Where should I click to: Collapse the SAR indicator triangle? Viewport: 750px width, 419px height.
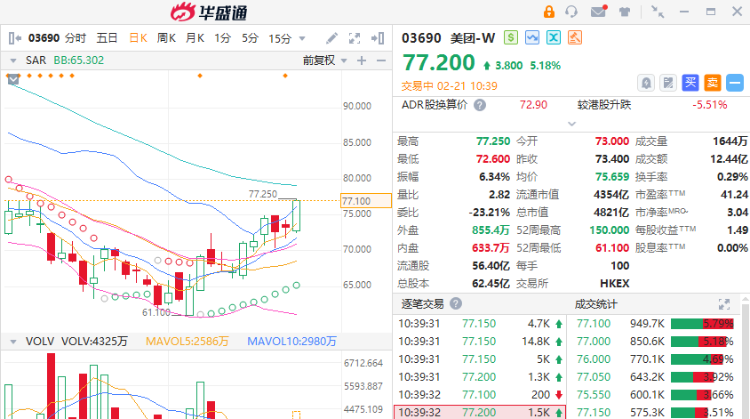(13, 61)
